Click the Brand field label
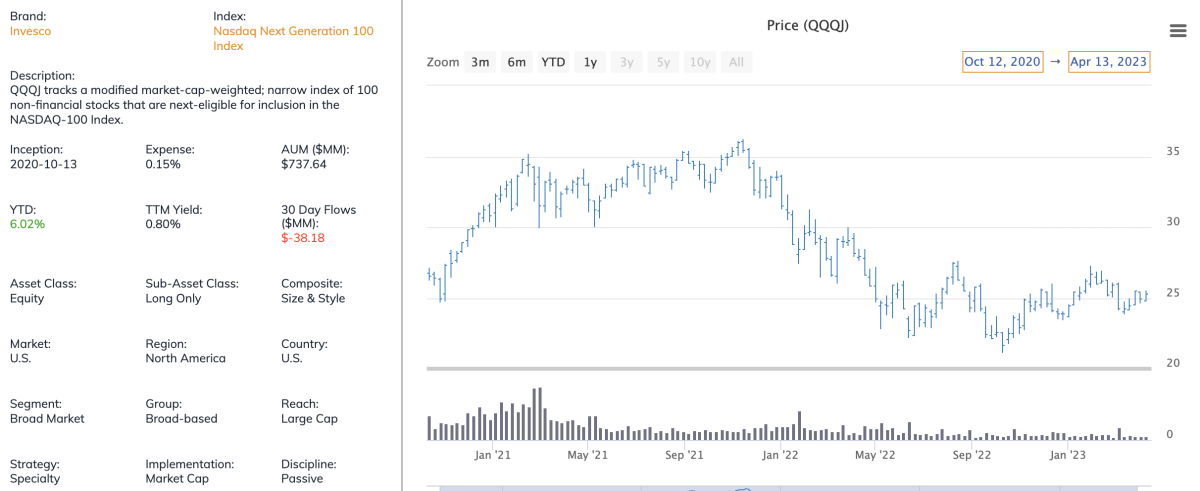Screen dimensions: 1200x491 coord(28,17)
